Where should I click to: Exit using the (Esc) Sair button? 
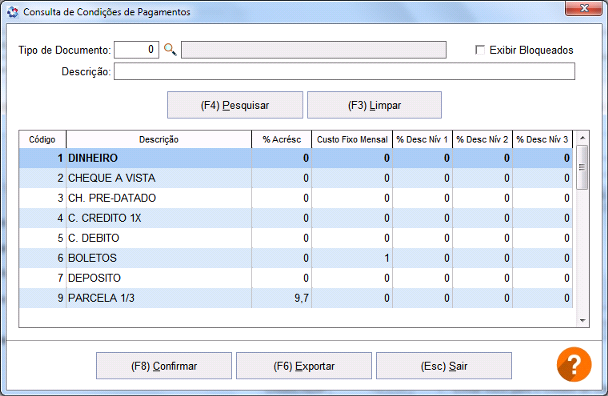[444, 366]
